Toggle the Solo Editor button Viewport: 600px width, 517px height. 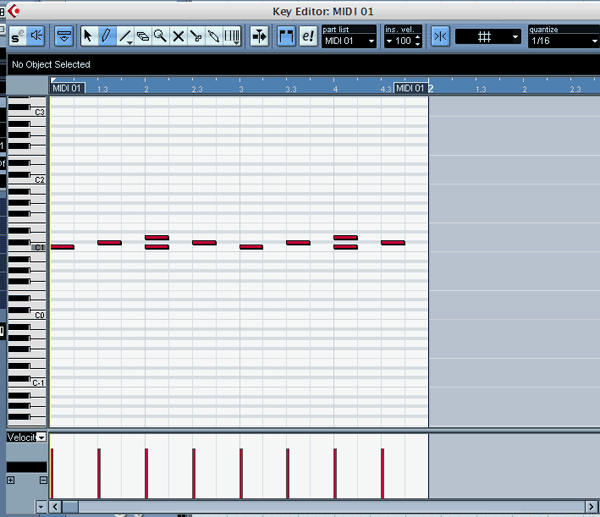(x=18, y=36)
